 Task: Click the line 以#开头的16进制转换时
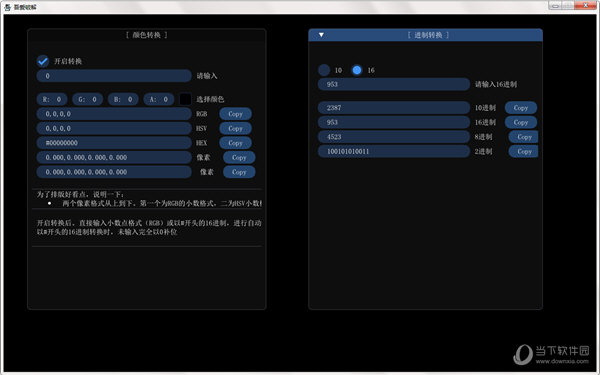[107, 232]
